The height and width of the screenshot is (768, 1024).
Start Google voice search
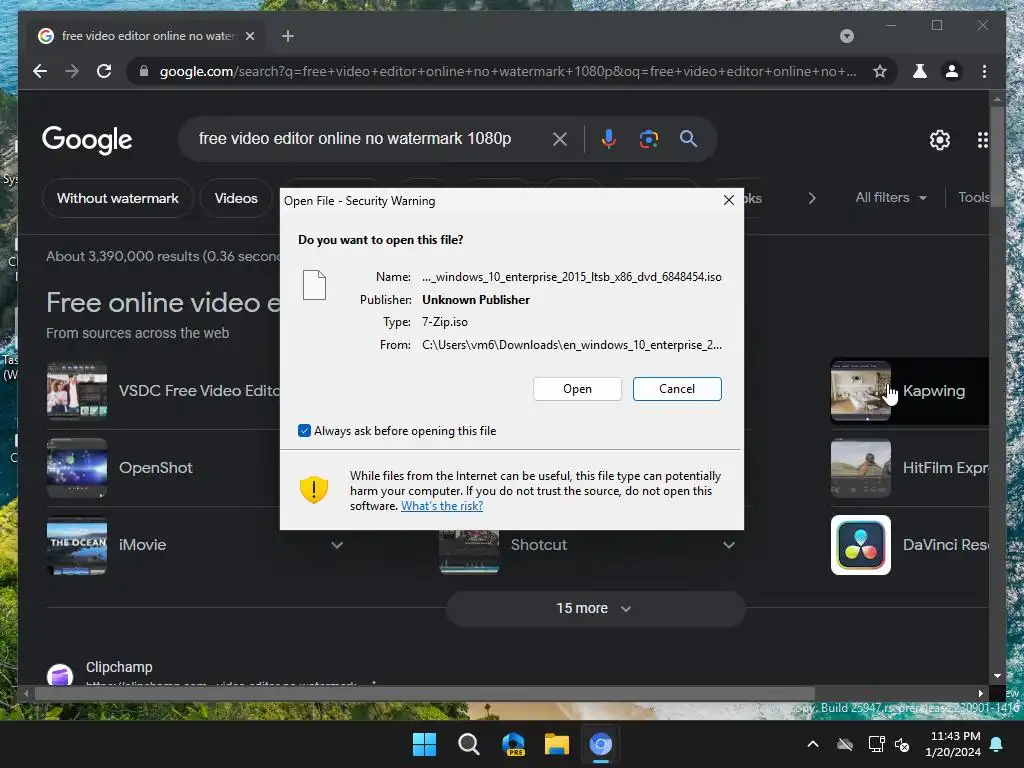(x=609, y=138)
